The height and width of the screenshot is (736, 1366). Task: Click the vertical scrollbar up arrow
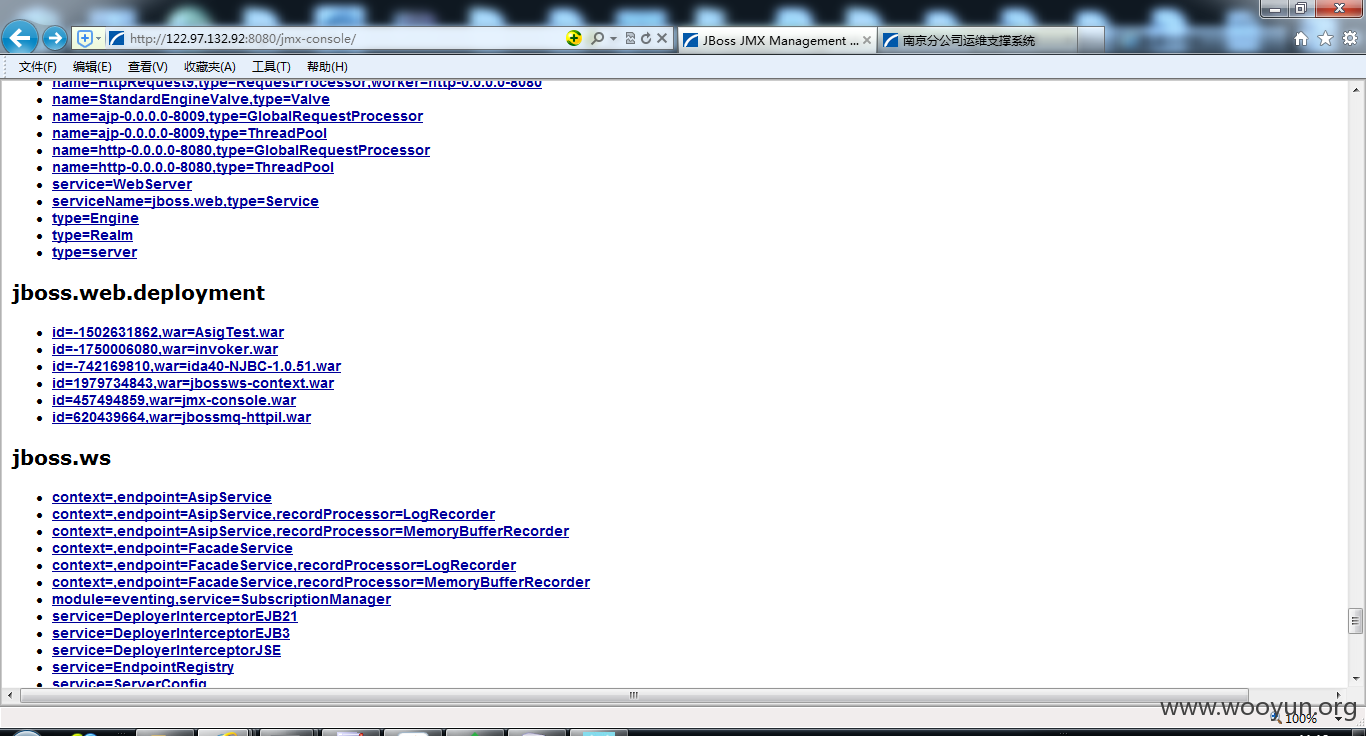click(1356, 88)
